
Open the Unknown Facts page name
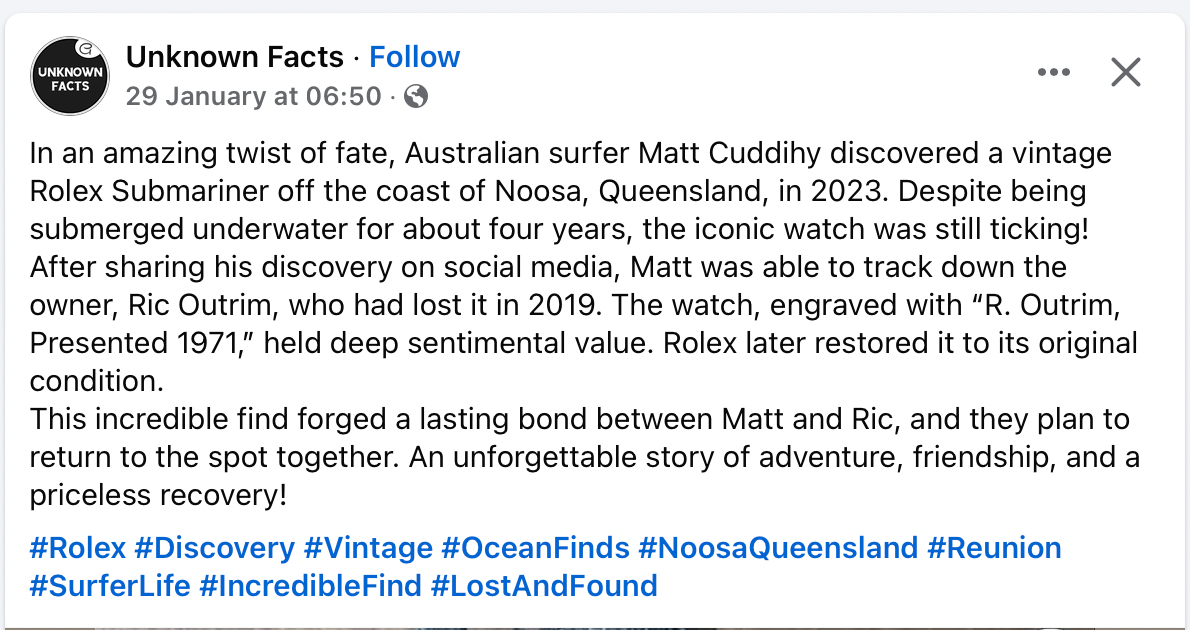click(235, 57)
